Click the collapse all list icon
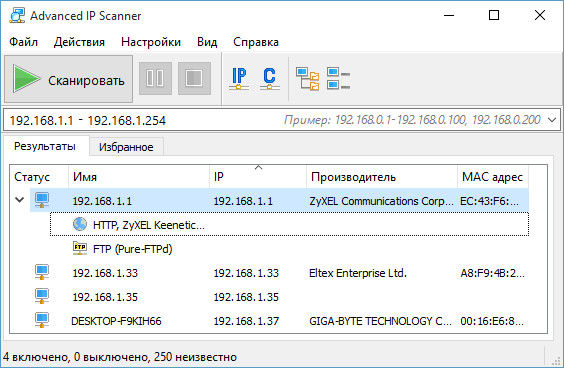Viewport: 564px width, 368px height. click(338, 78)
